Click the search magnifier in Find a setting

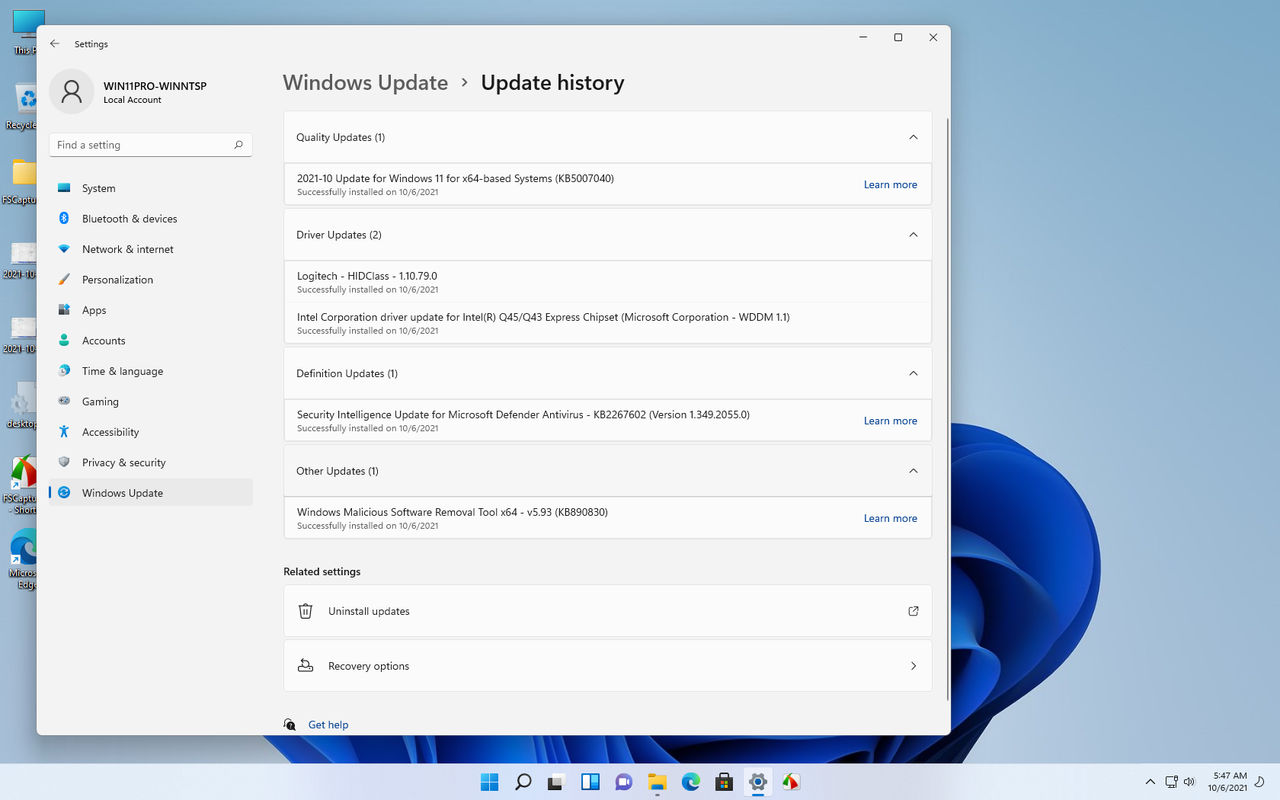click(238, 145)
